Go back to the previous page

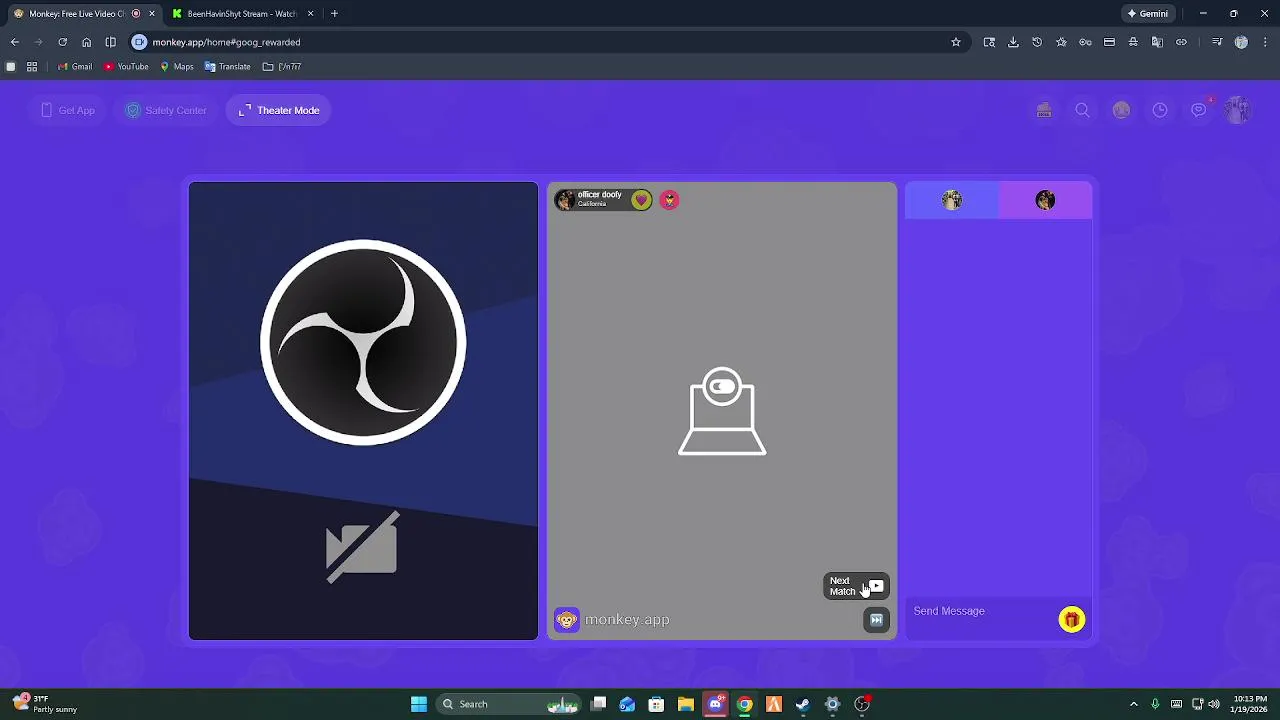pyautogui.click(x=15, y=42)
